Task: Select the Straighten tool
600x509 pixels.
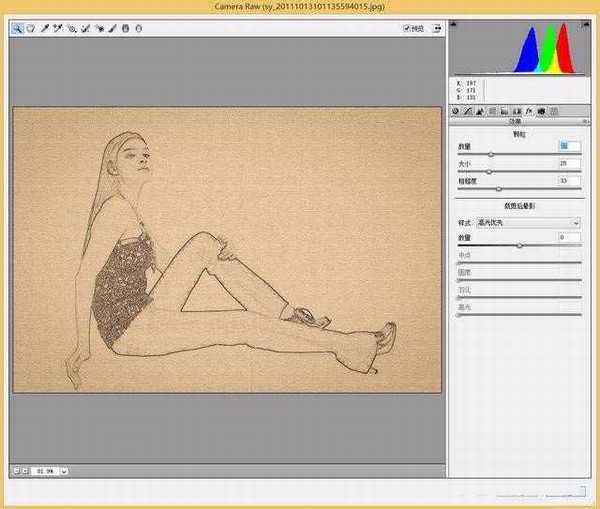Action: pos(98,28)
